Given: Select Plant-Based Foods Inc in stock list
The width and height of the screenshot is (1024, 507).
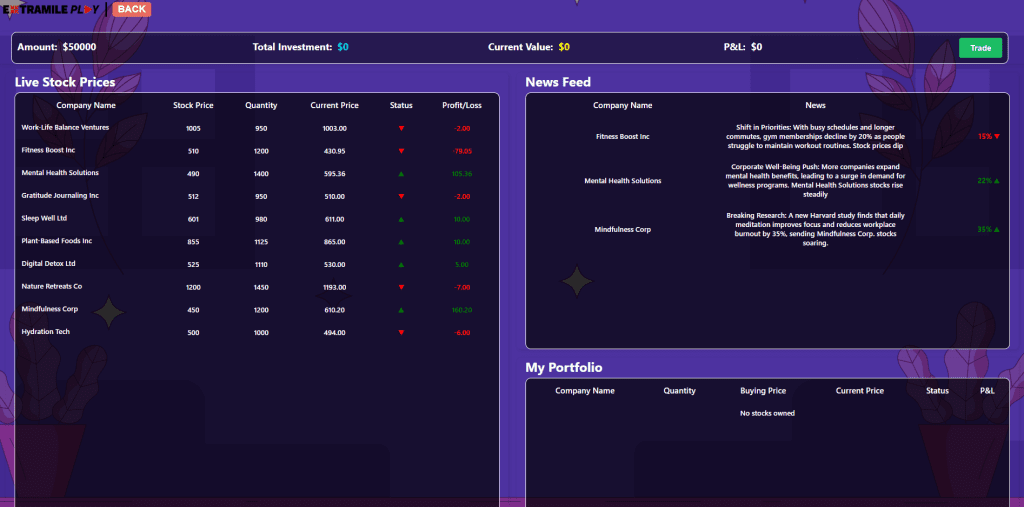Looking at the screenshot, I should (x=56, y=241).
